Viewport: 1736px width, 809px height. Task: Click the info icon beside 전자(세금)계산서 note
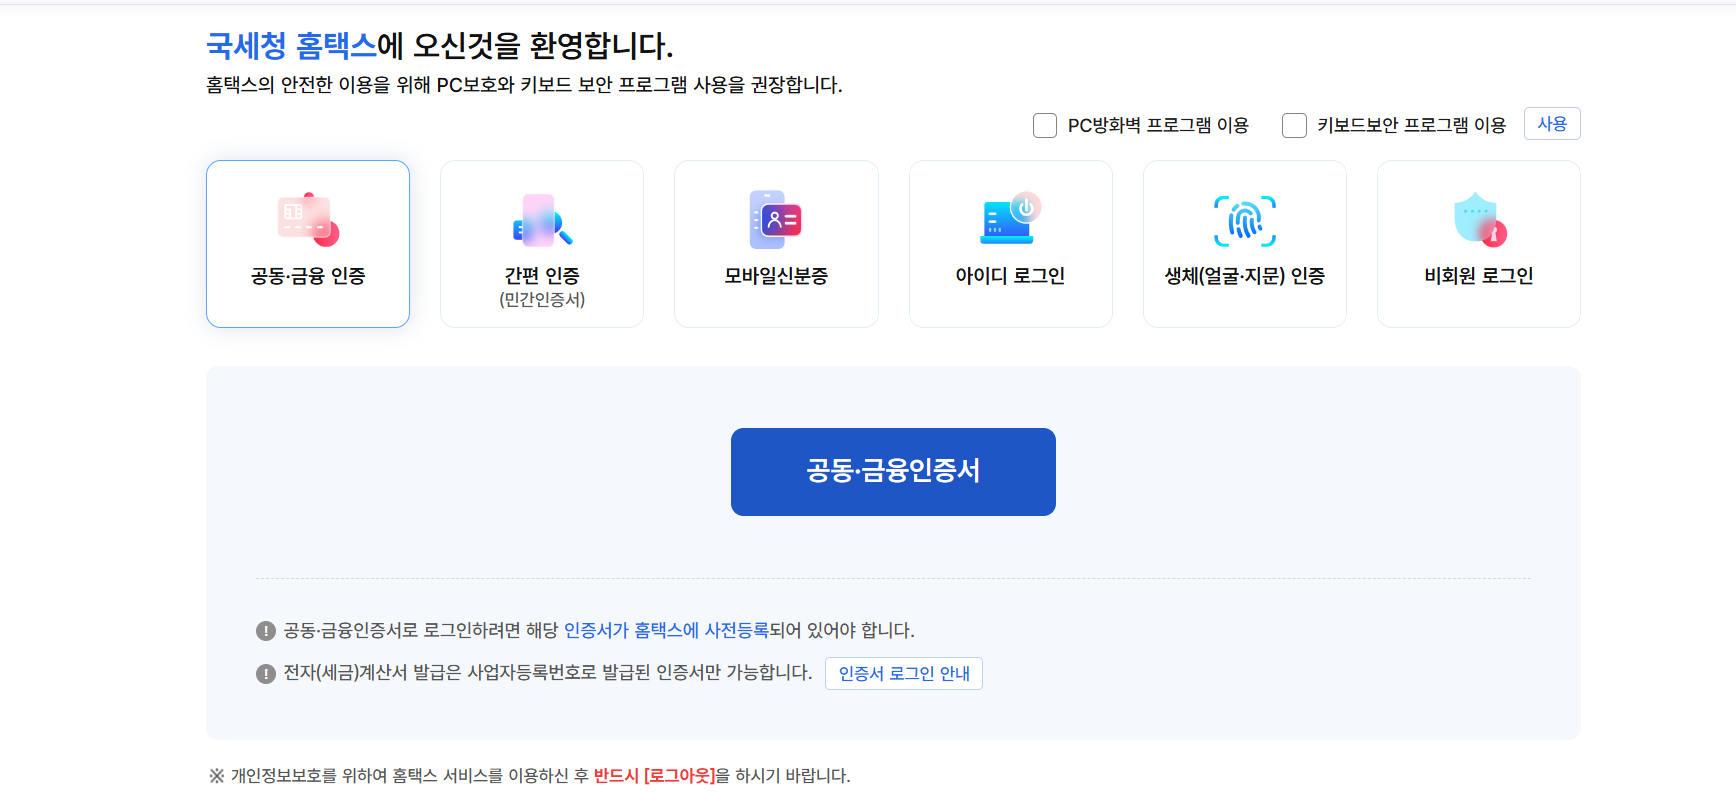pos(266,674)
